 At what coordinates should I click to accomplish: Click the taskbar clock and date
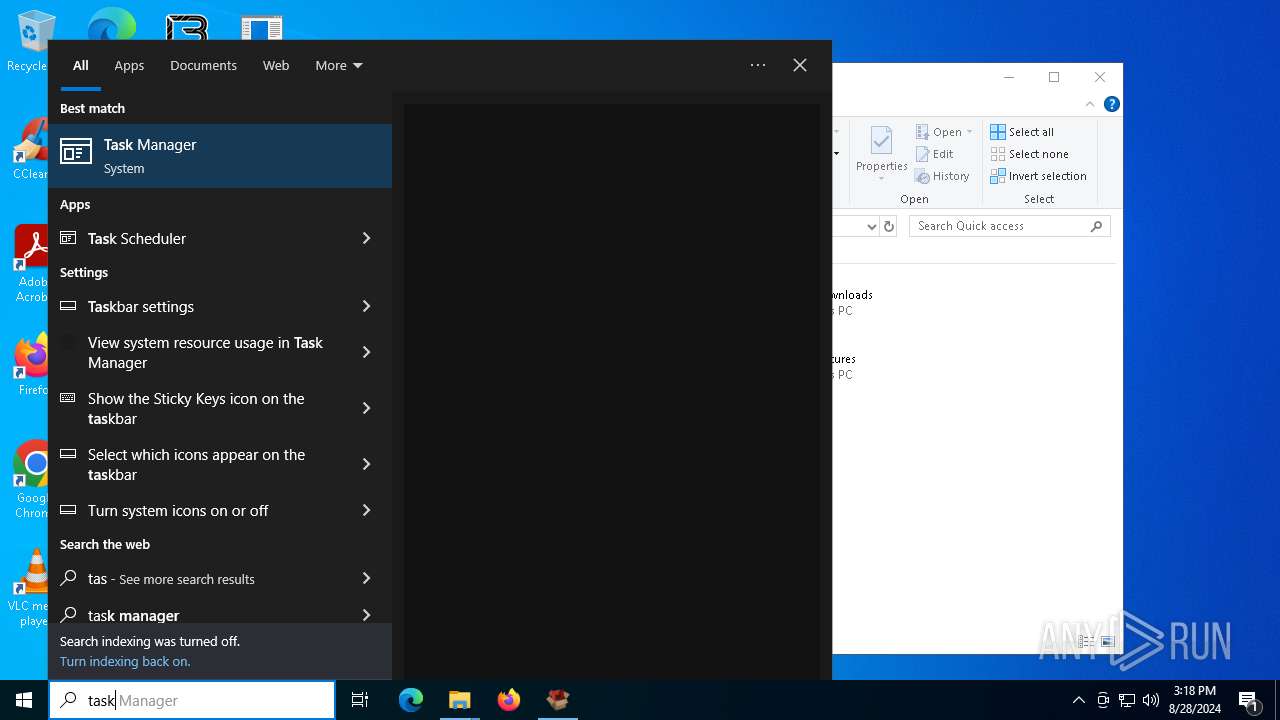click(x=1195, y=700)
